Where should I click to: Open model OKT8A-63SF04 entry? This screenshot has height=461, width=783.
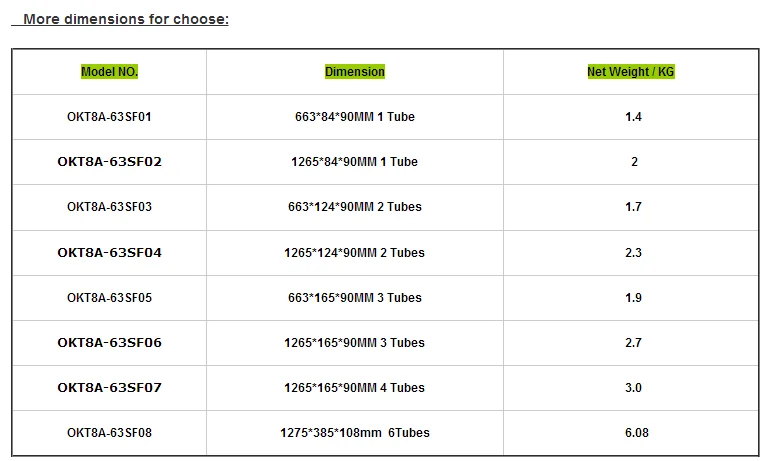tap(109, 253)
